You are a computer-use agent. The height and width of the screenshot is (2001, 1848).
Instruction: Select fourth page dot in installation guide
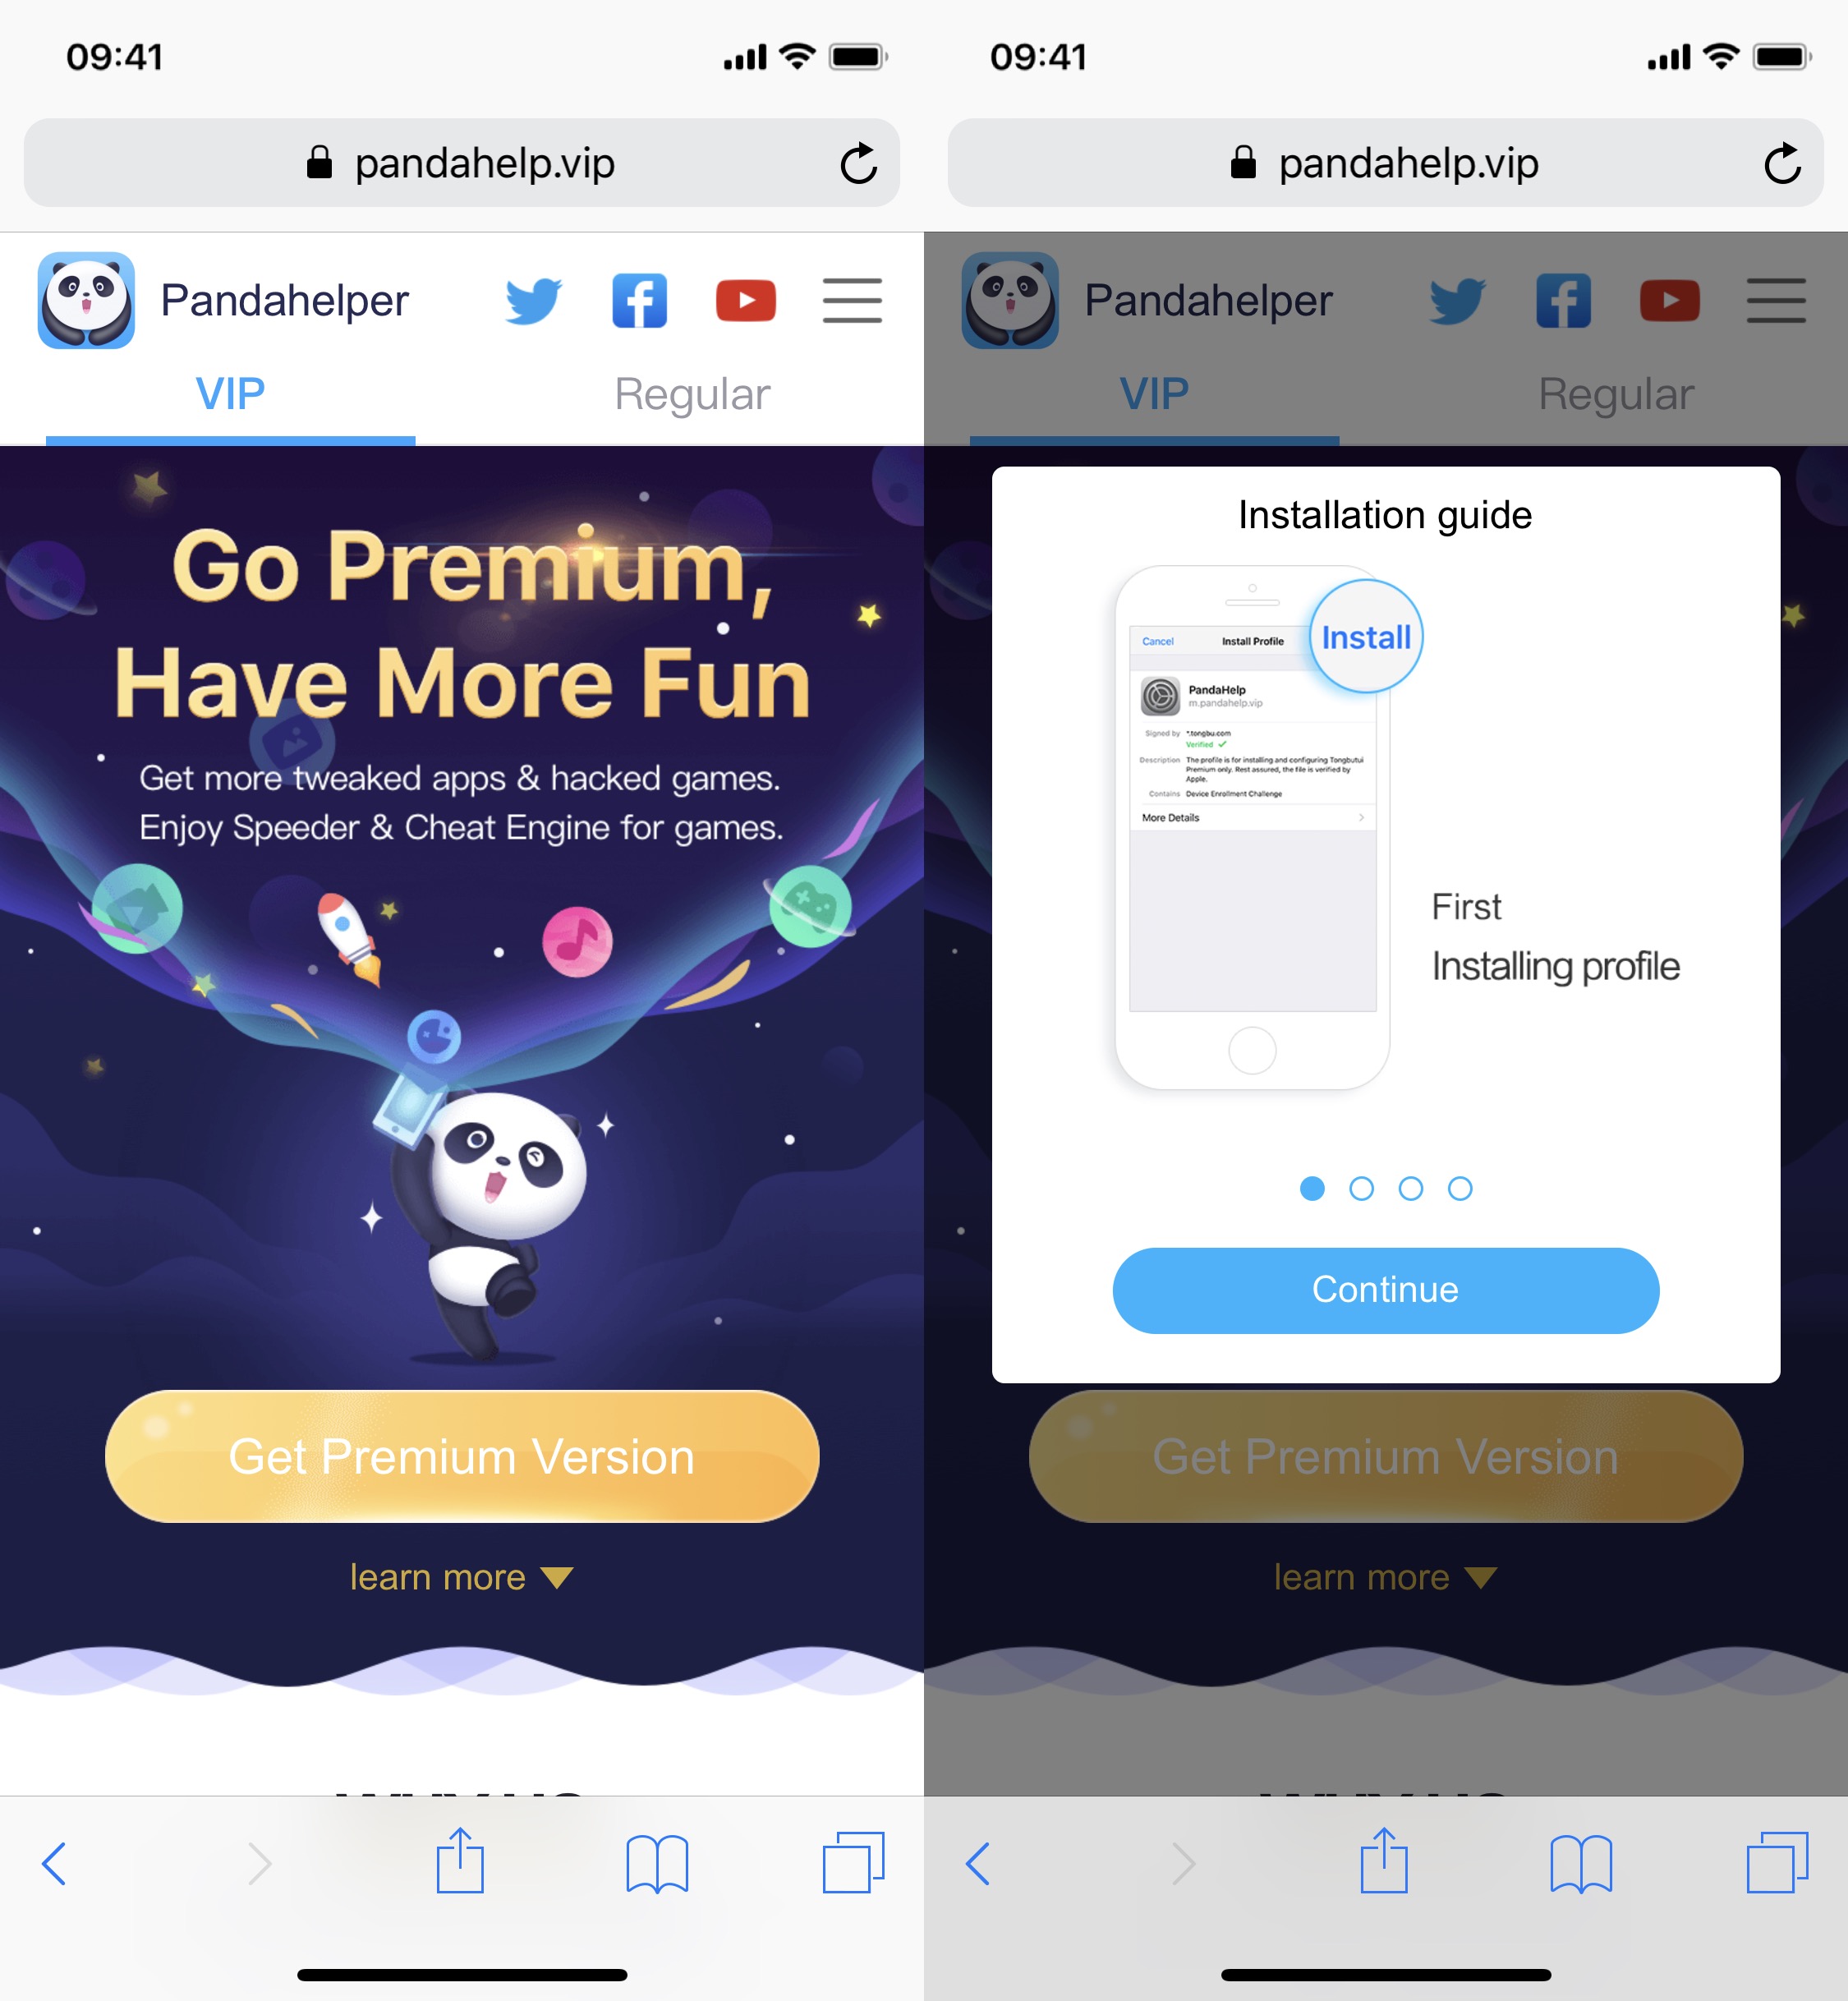(x=1460, y=1188)
